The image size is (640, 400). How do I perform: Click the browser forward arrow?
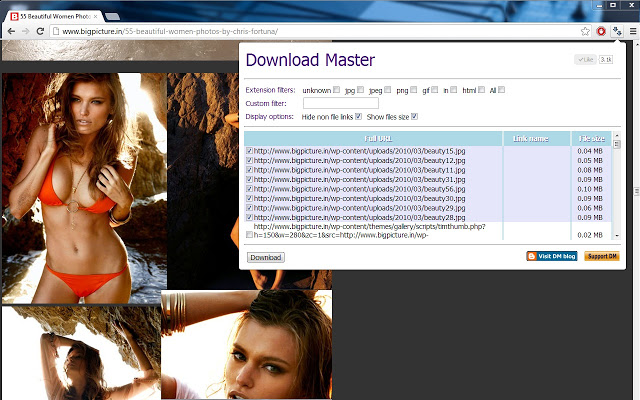pos(26,31)
